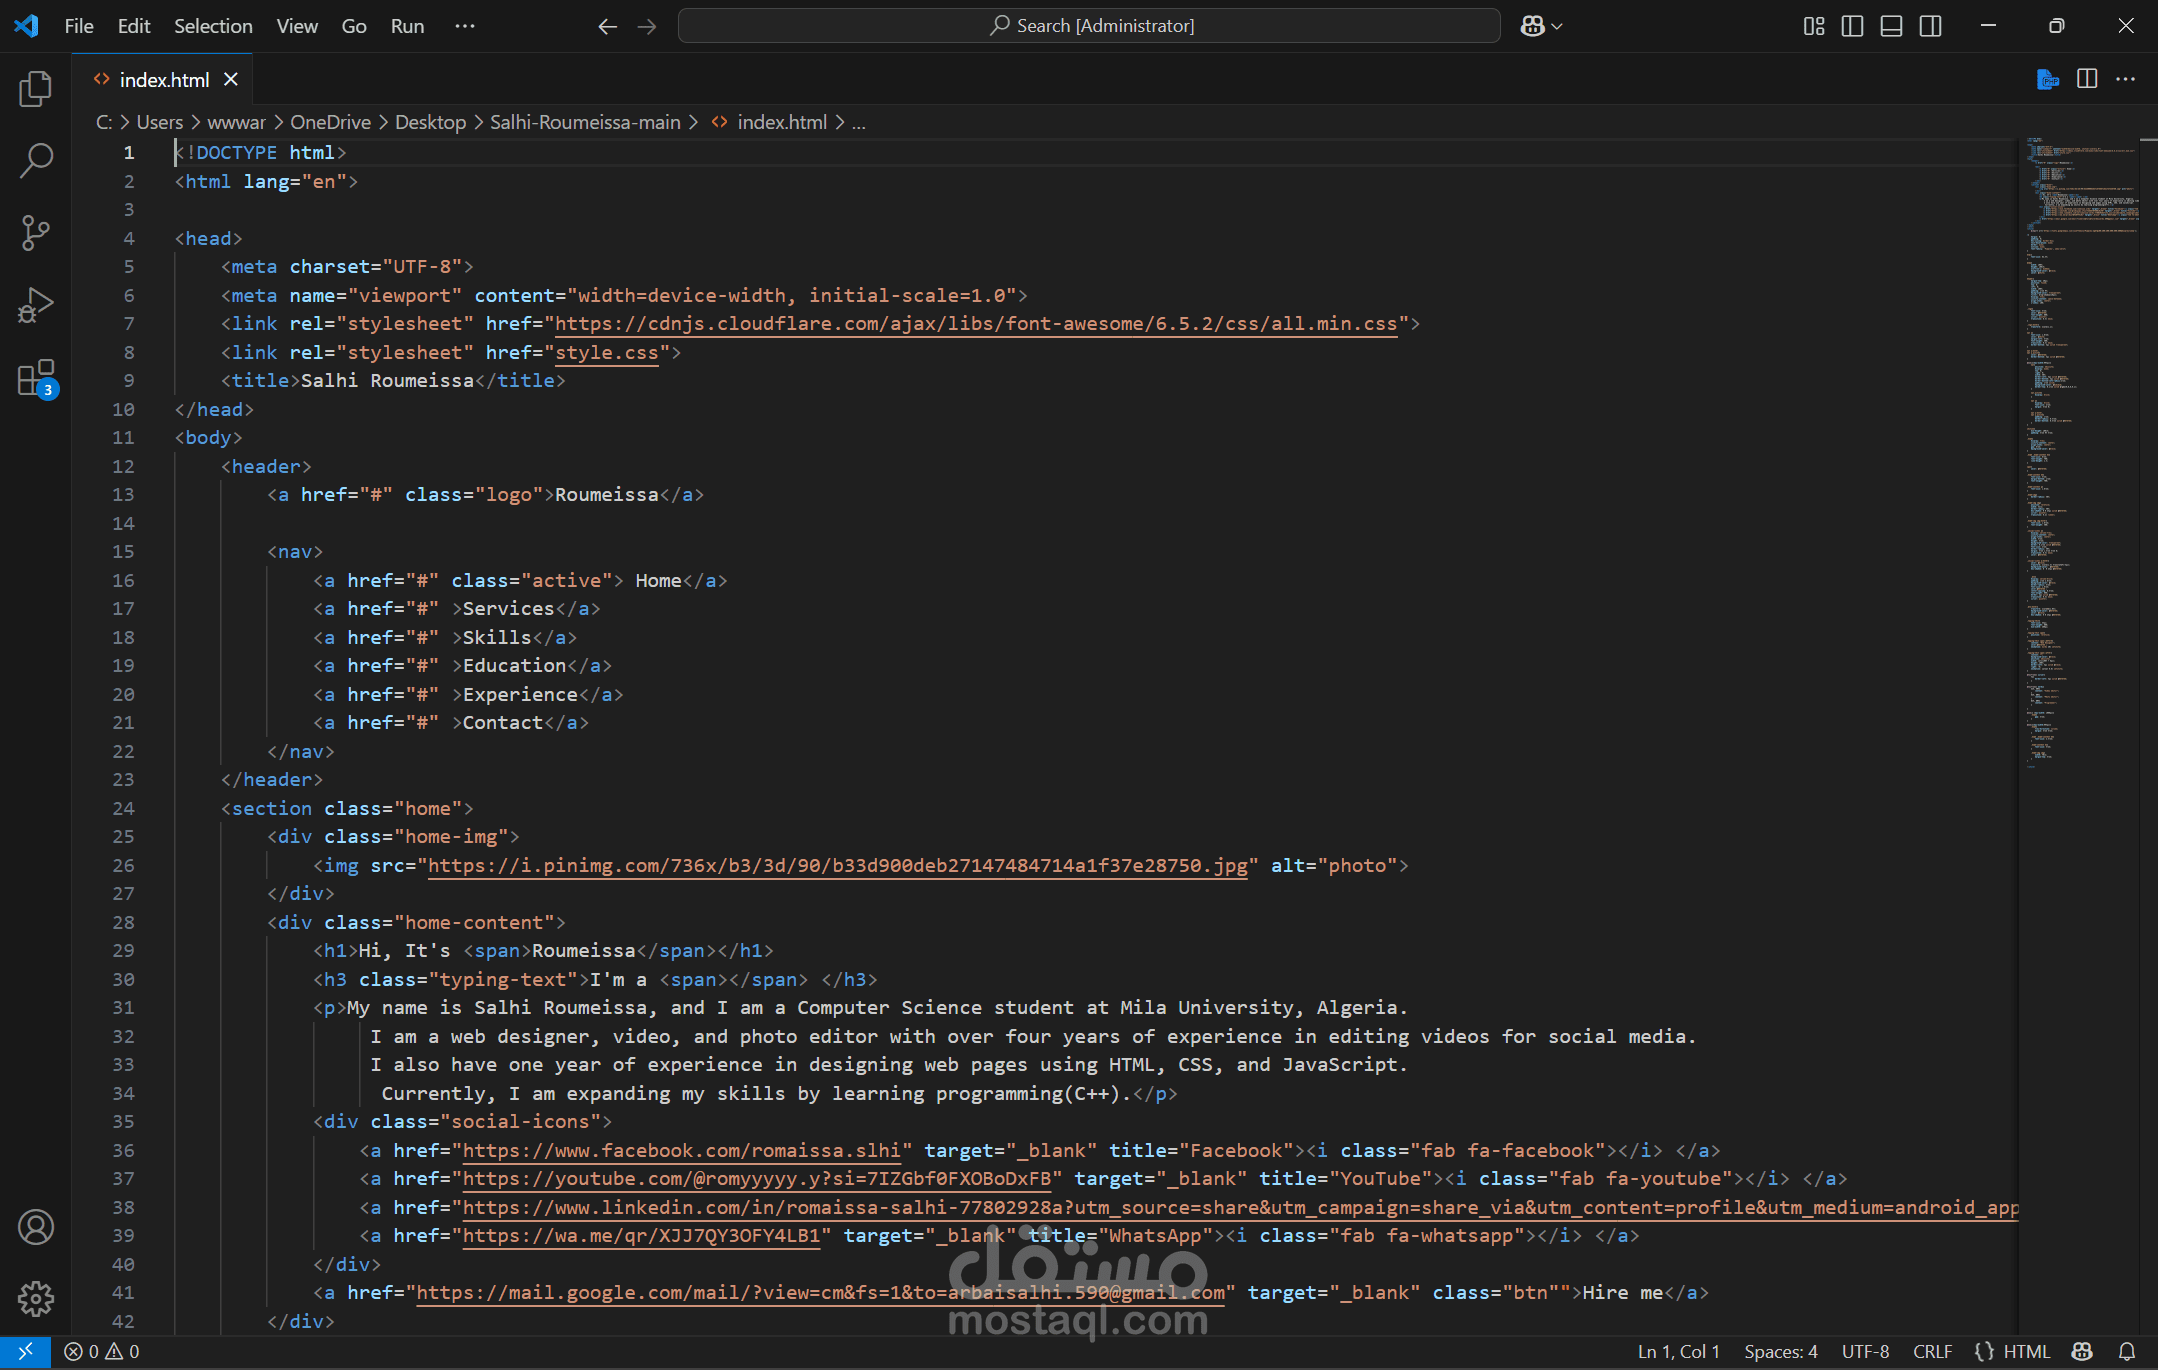Open errors and warnings count in status bar
Screen dimensions: 2158x1370
[102, 1352]
